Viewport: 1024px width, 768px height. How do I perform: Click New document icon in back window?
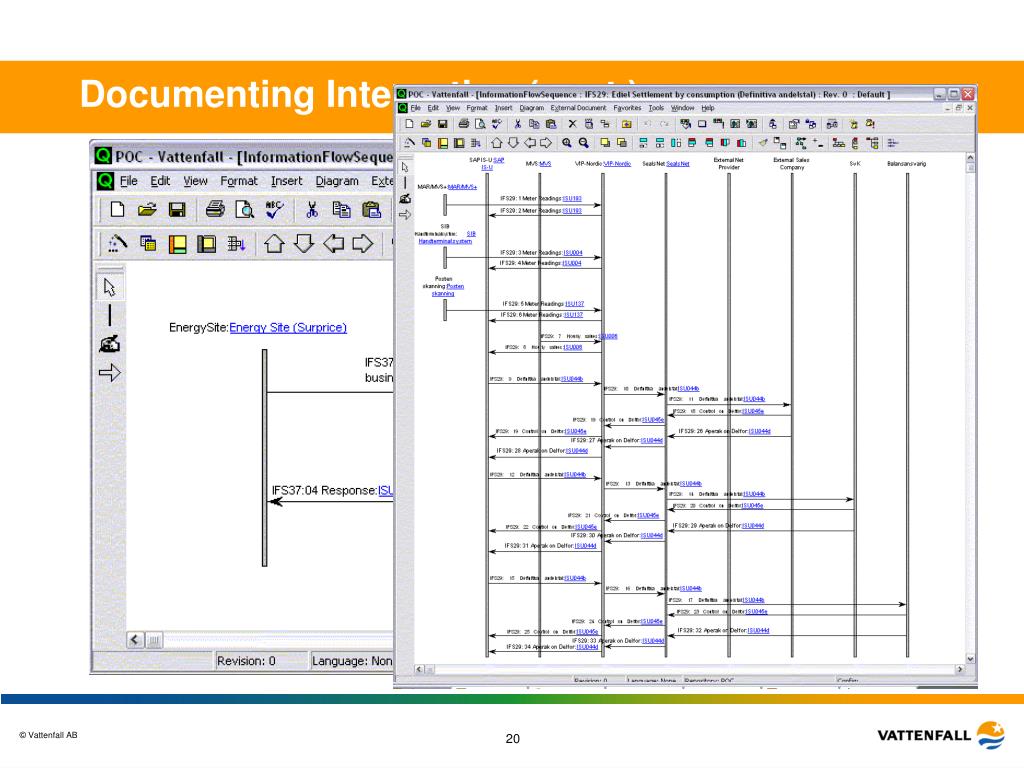[x=118, y=209]
